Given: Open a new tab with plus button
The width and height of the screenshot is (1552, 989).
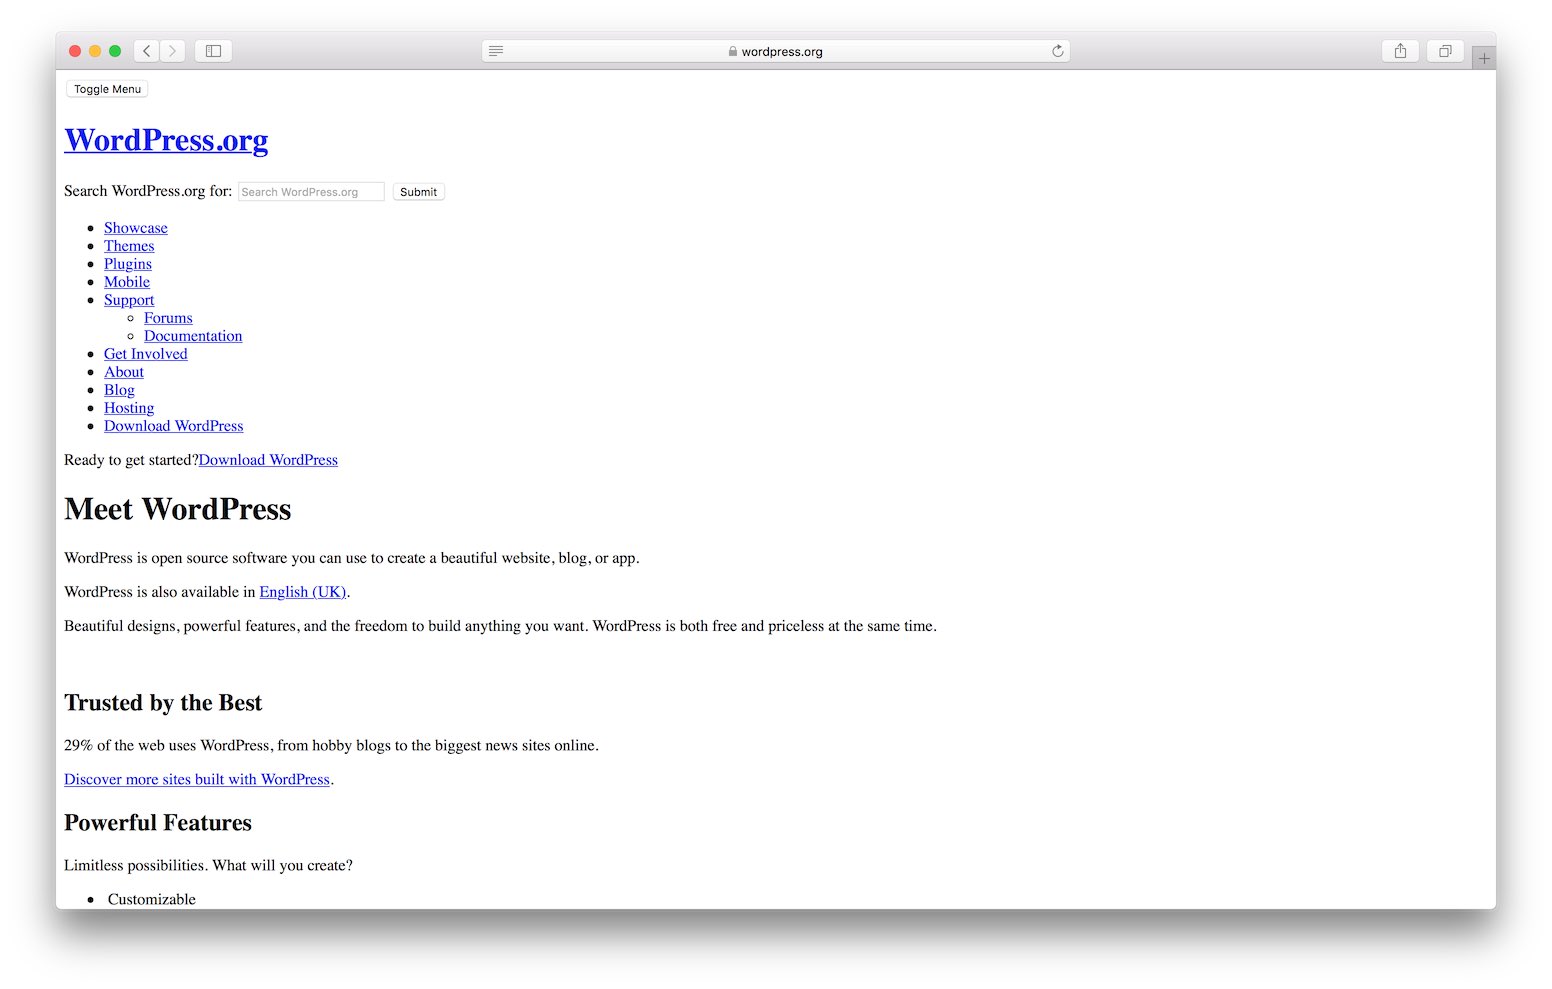Looking at the screenshot, I should [x=1484, y=58].
